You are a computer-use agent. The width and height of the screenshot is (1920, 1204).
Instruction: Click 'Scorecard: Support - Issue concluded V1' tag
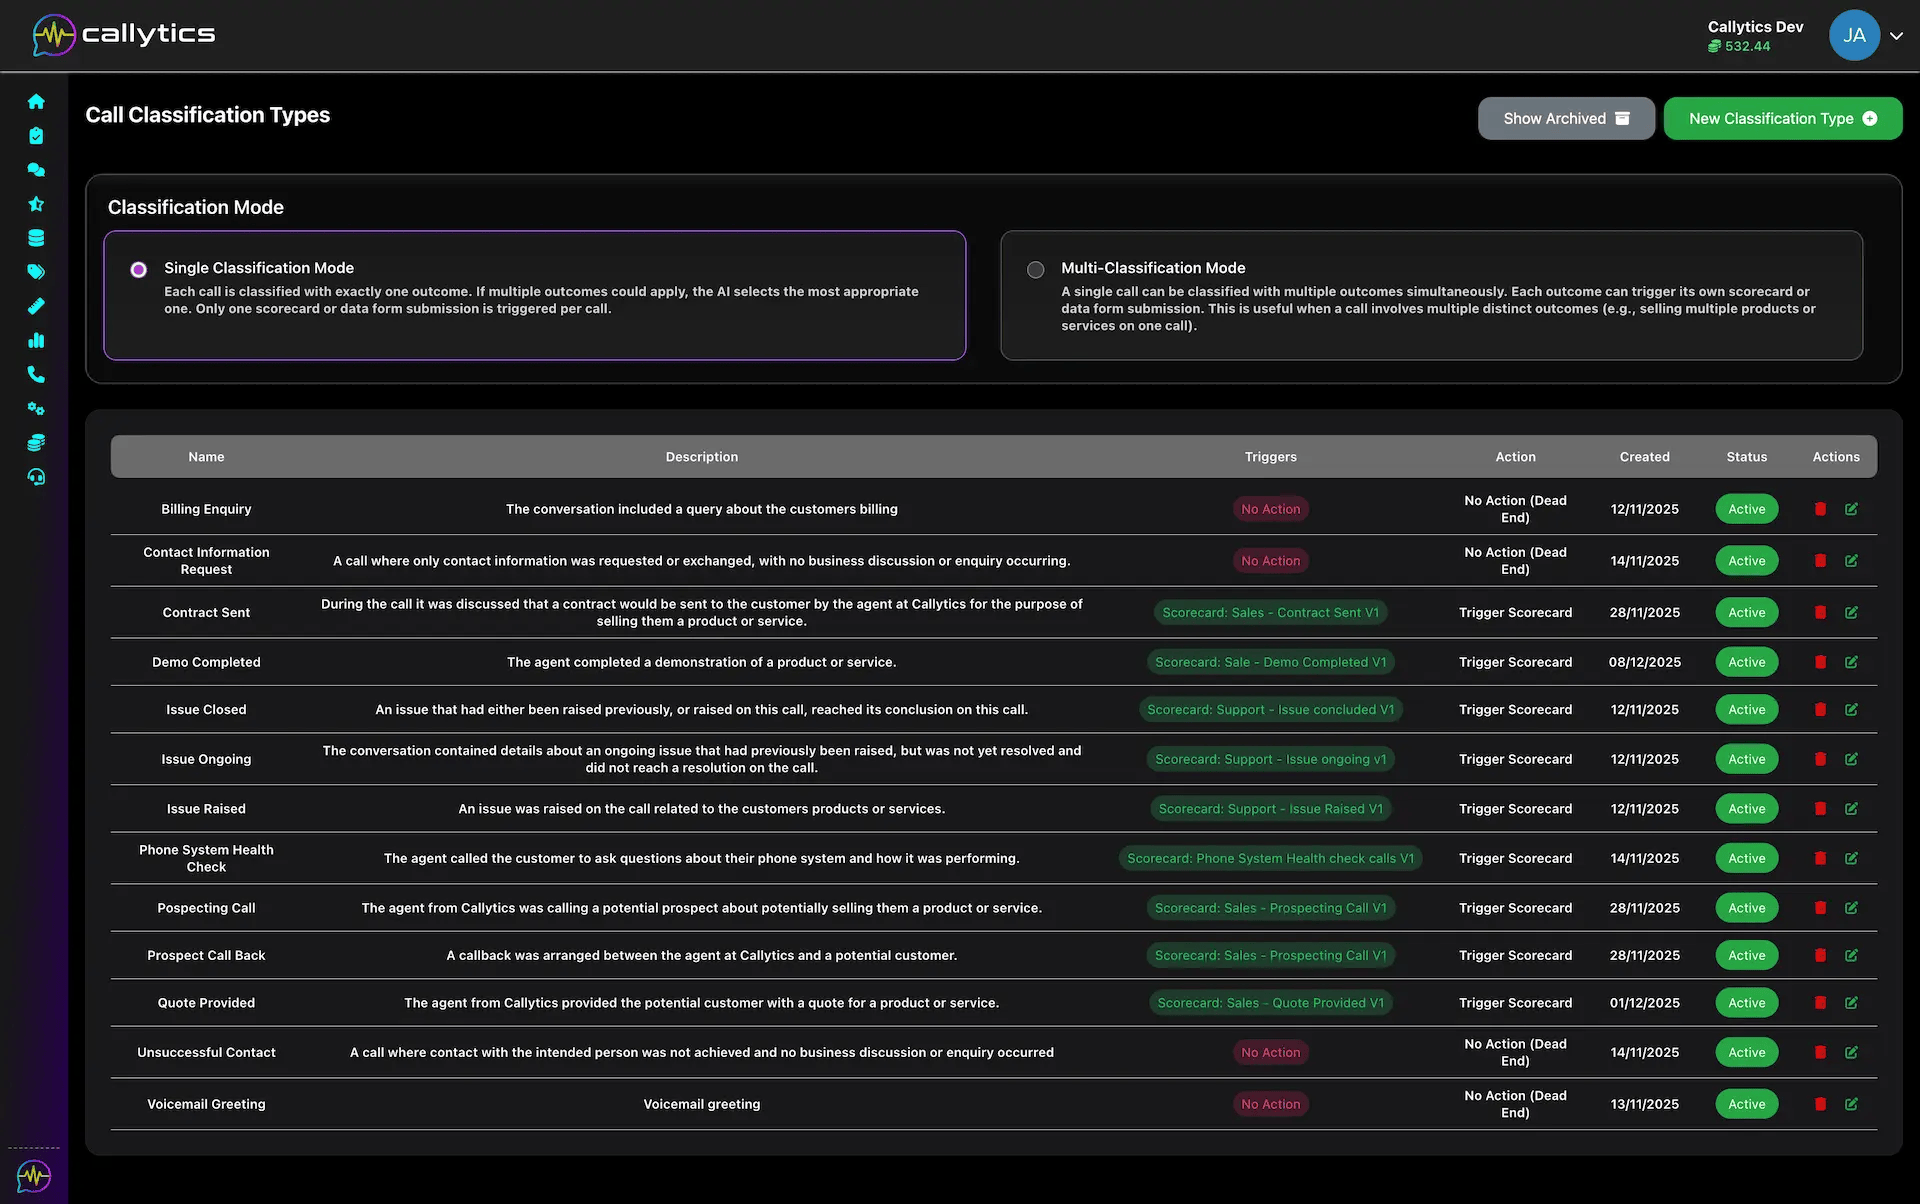coord(1270,709)
